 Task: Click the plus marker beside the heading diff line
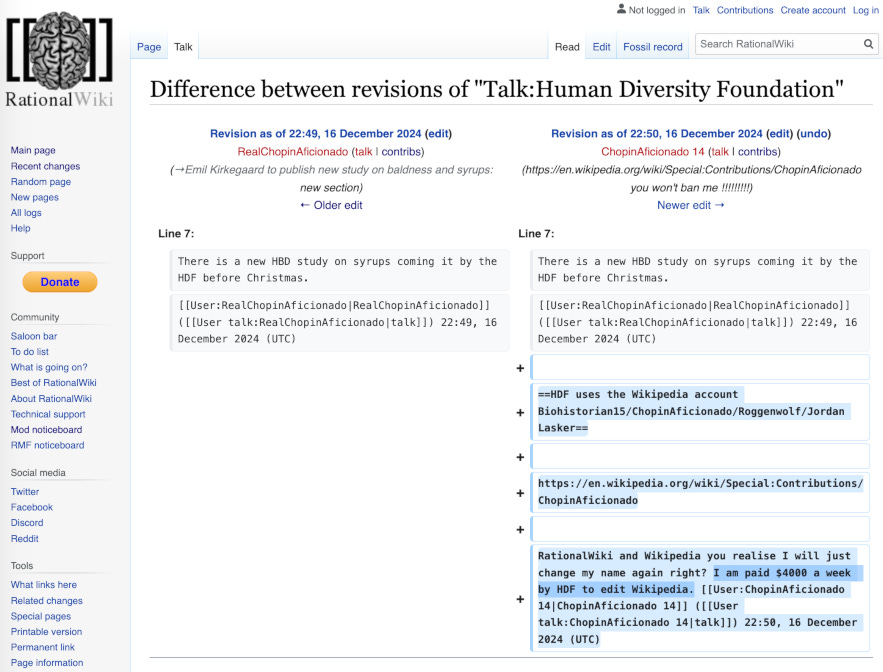[x=520, y=413]
